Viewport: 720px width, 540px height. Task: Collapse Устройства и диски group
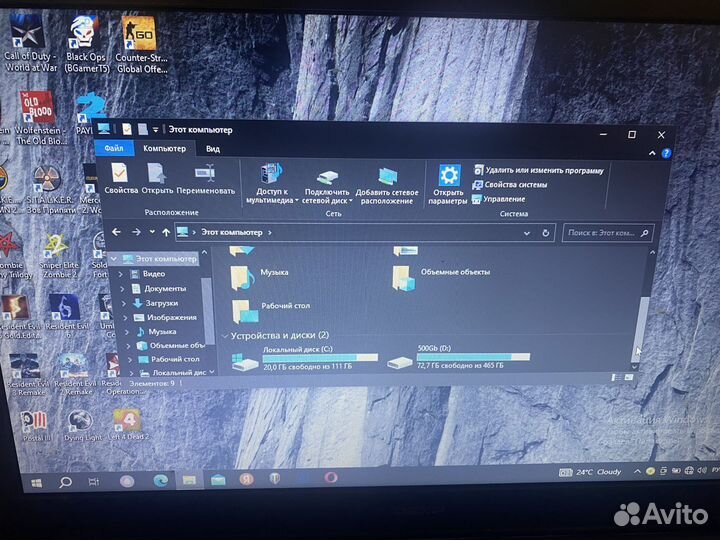click(x=225, y=336)
